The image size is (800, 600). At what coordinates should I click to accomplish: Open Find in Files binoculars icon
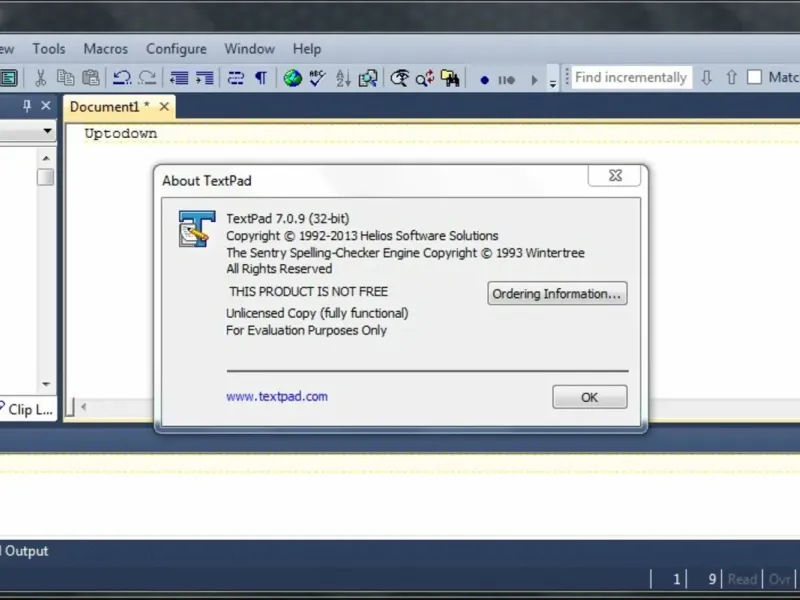tap(450, 78)
